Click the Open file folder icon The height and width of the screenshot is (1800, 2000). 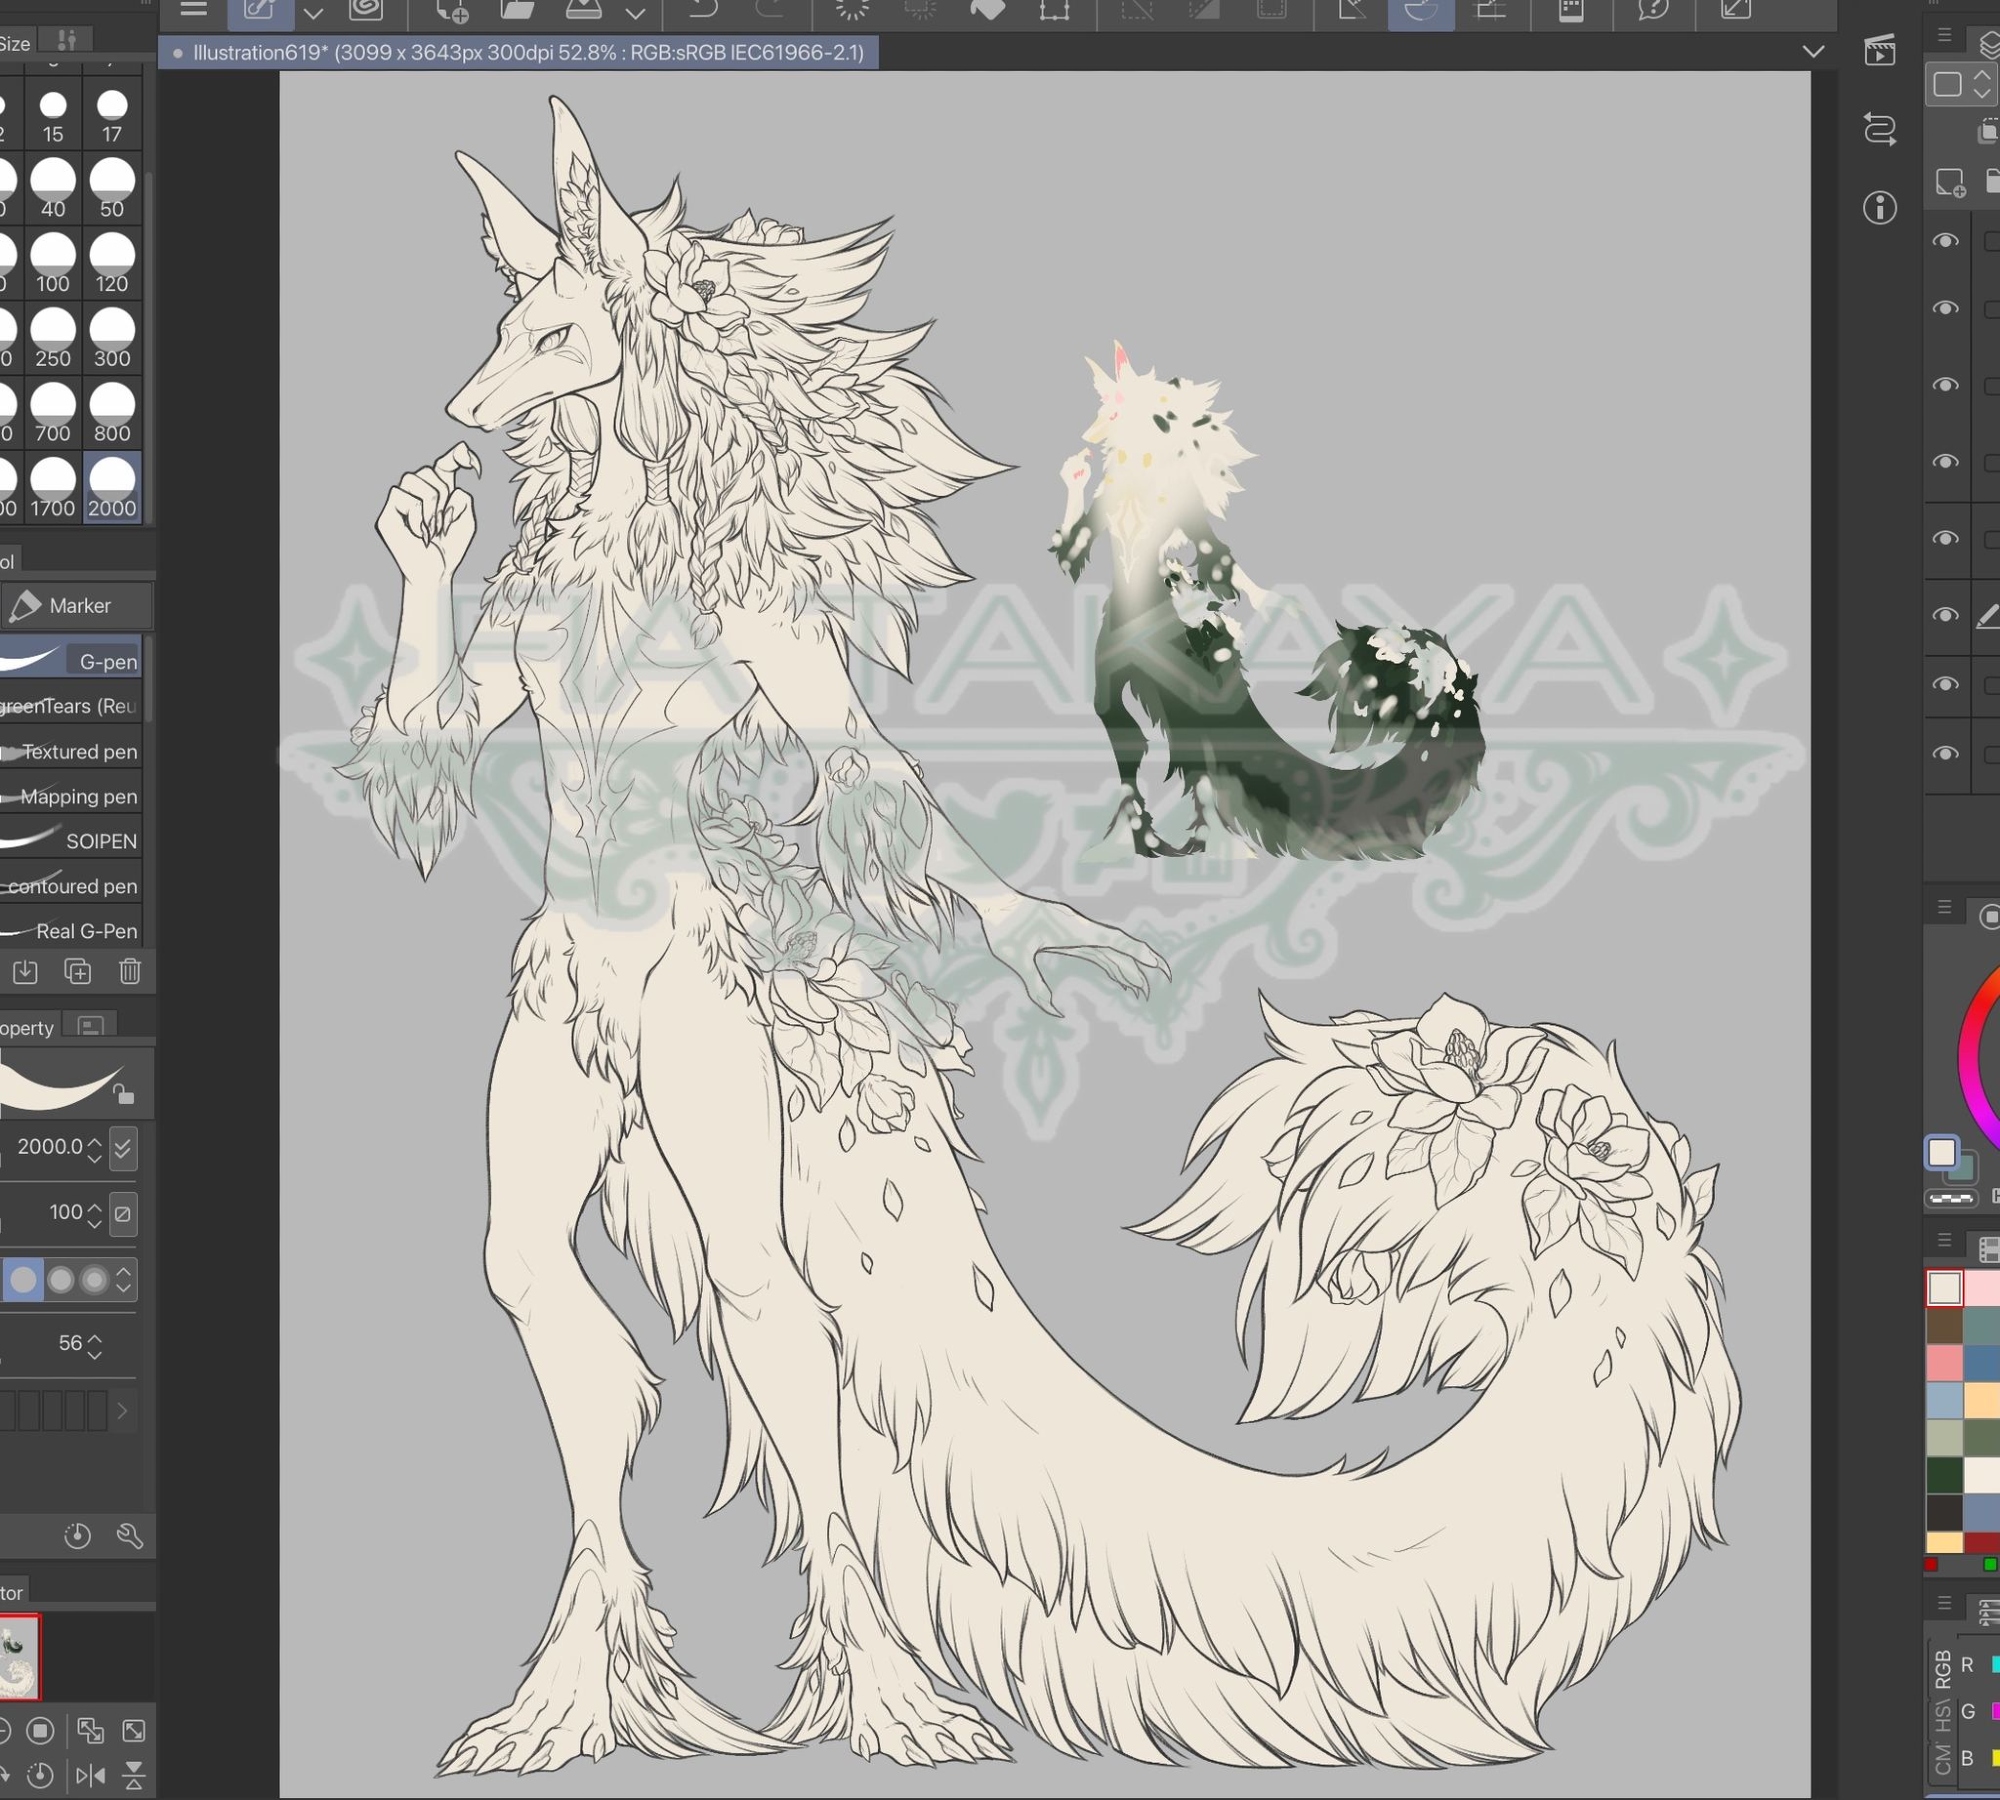click(x=517, y=10)
